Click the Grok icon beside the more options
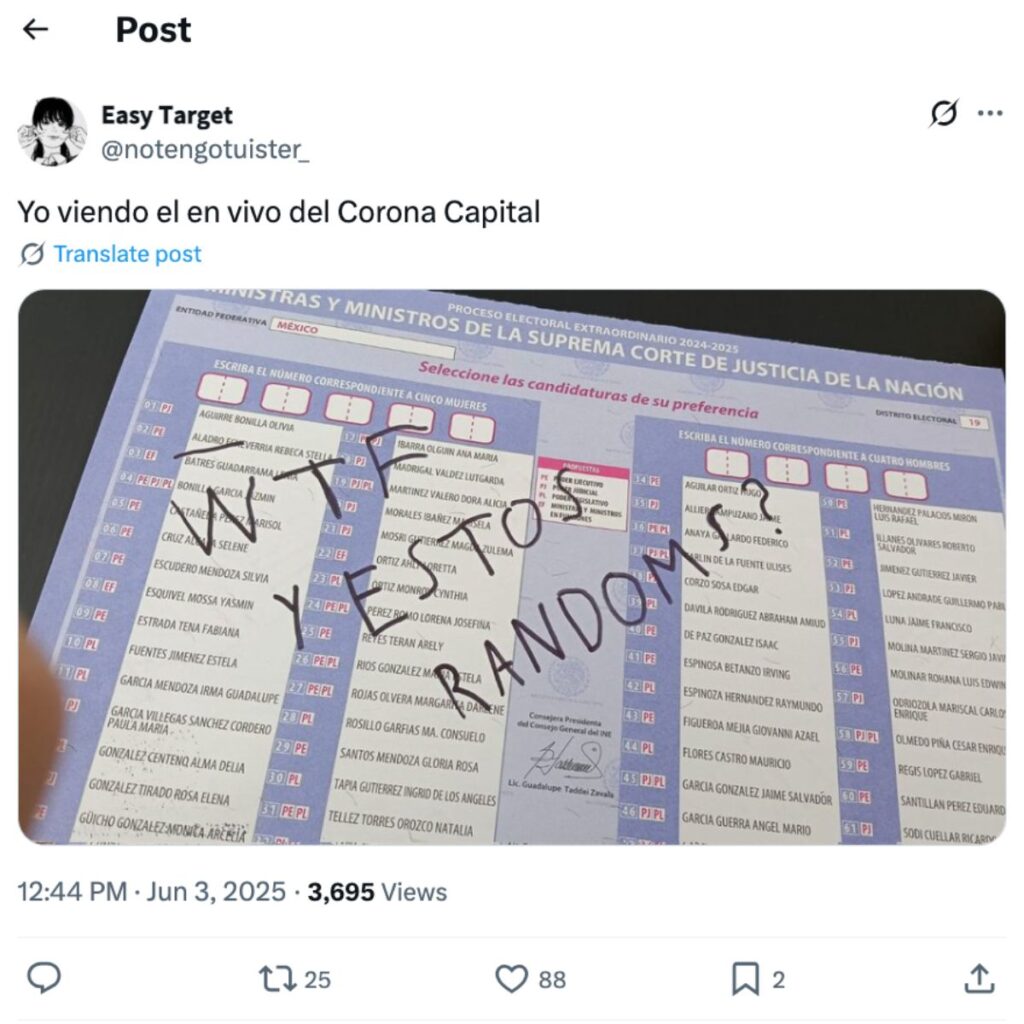Viewport: 1024px width, 1024px height. [x=944, y=114]
